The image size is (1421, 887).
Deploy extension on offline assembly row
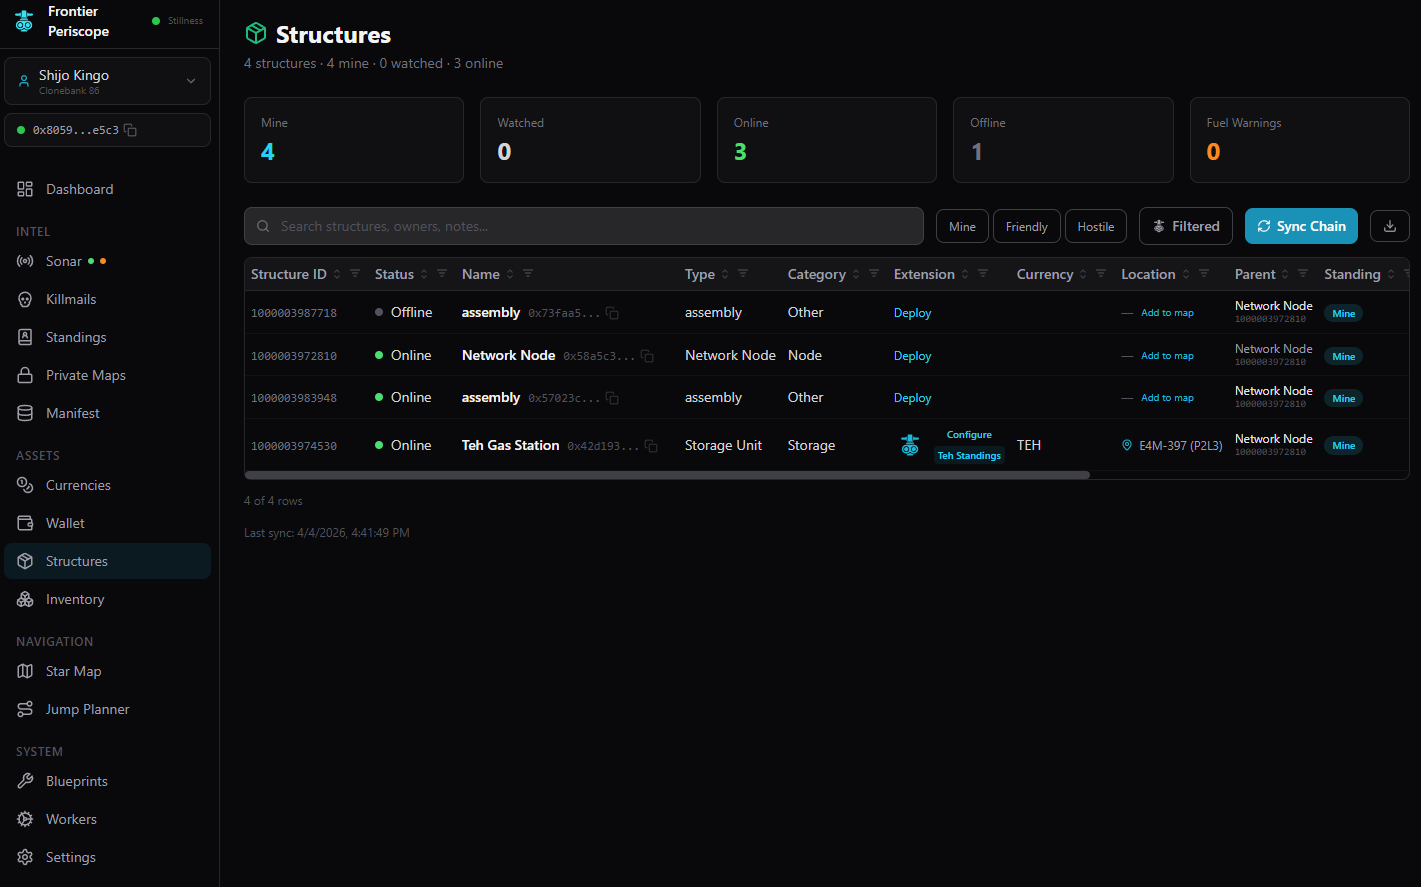click(x=912, y=313)
